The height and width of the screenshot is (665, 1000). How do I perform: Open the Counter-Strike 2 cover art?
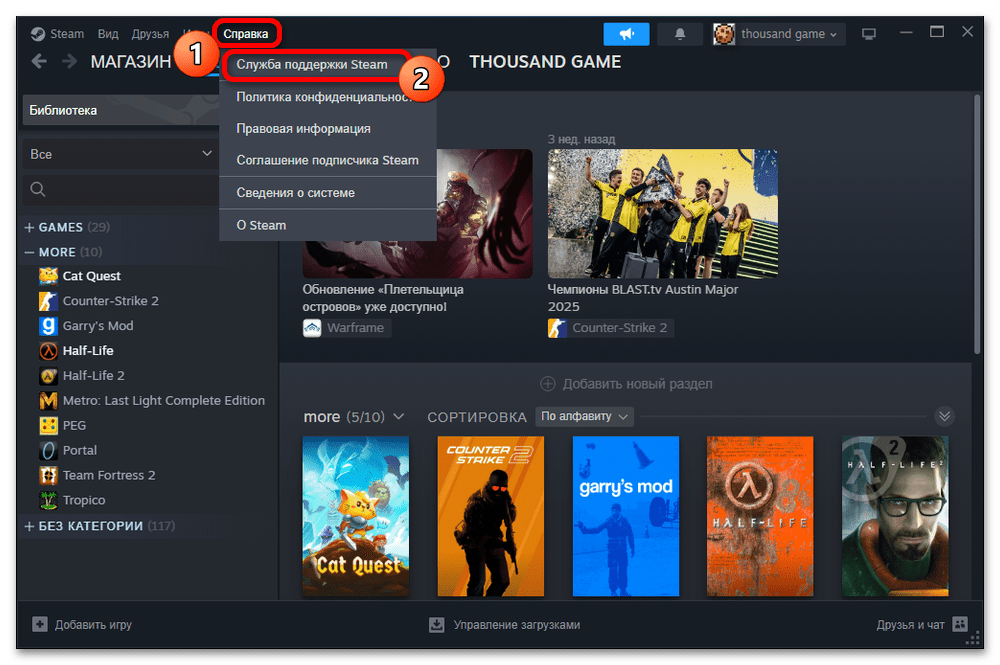(x=490, y=516)
